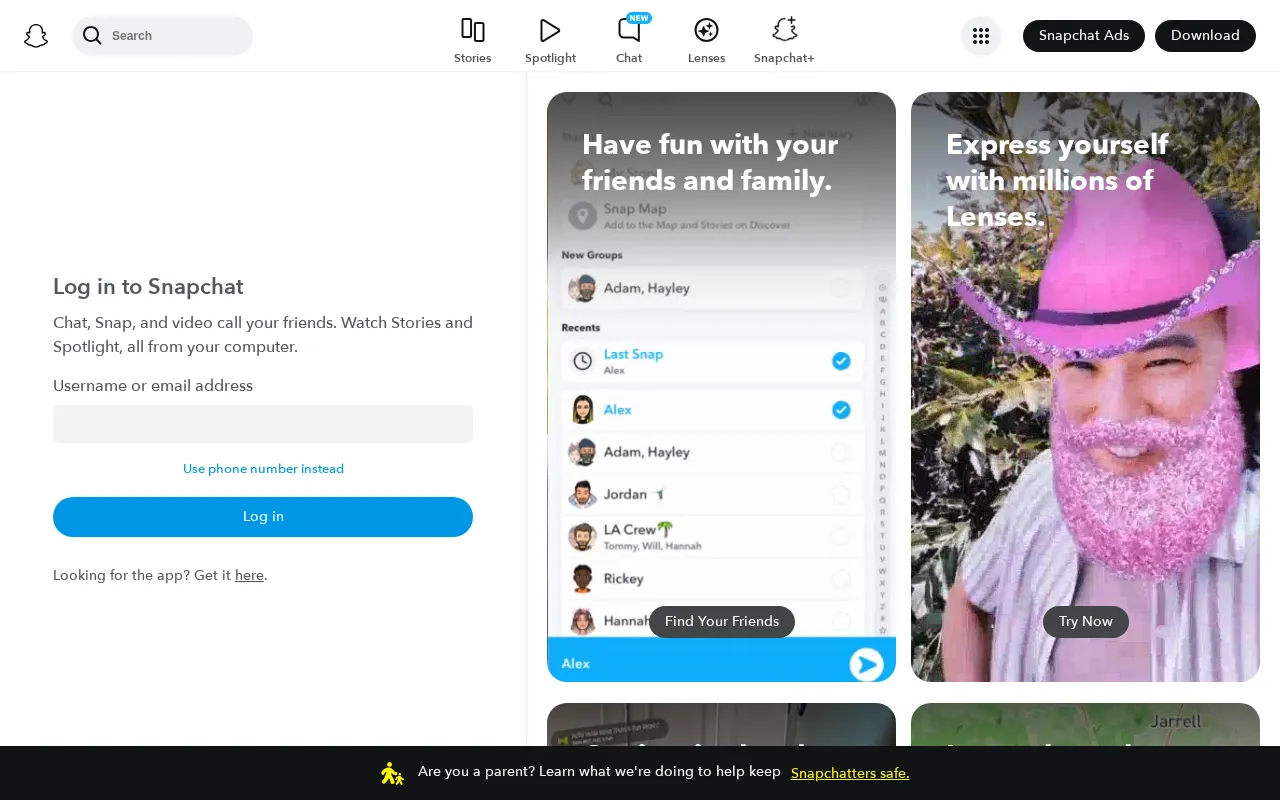The image size is (1280, 800).
Task: Open the Snapchat+ tab
Action: [x=784, y=41]
